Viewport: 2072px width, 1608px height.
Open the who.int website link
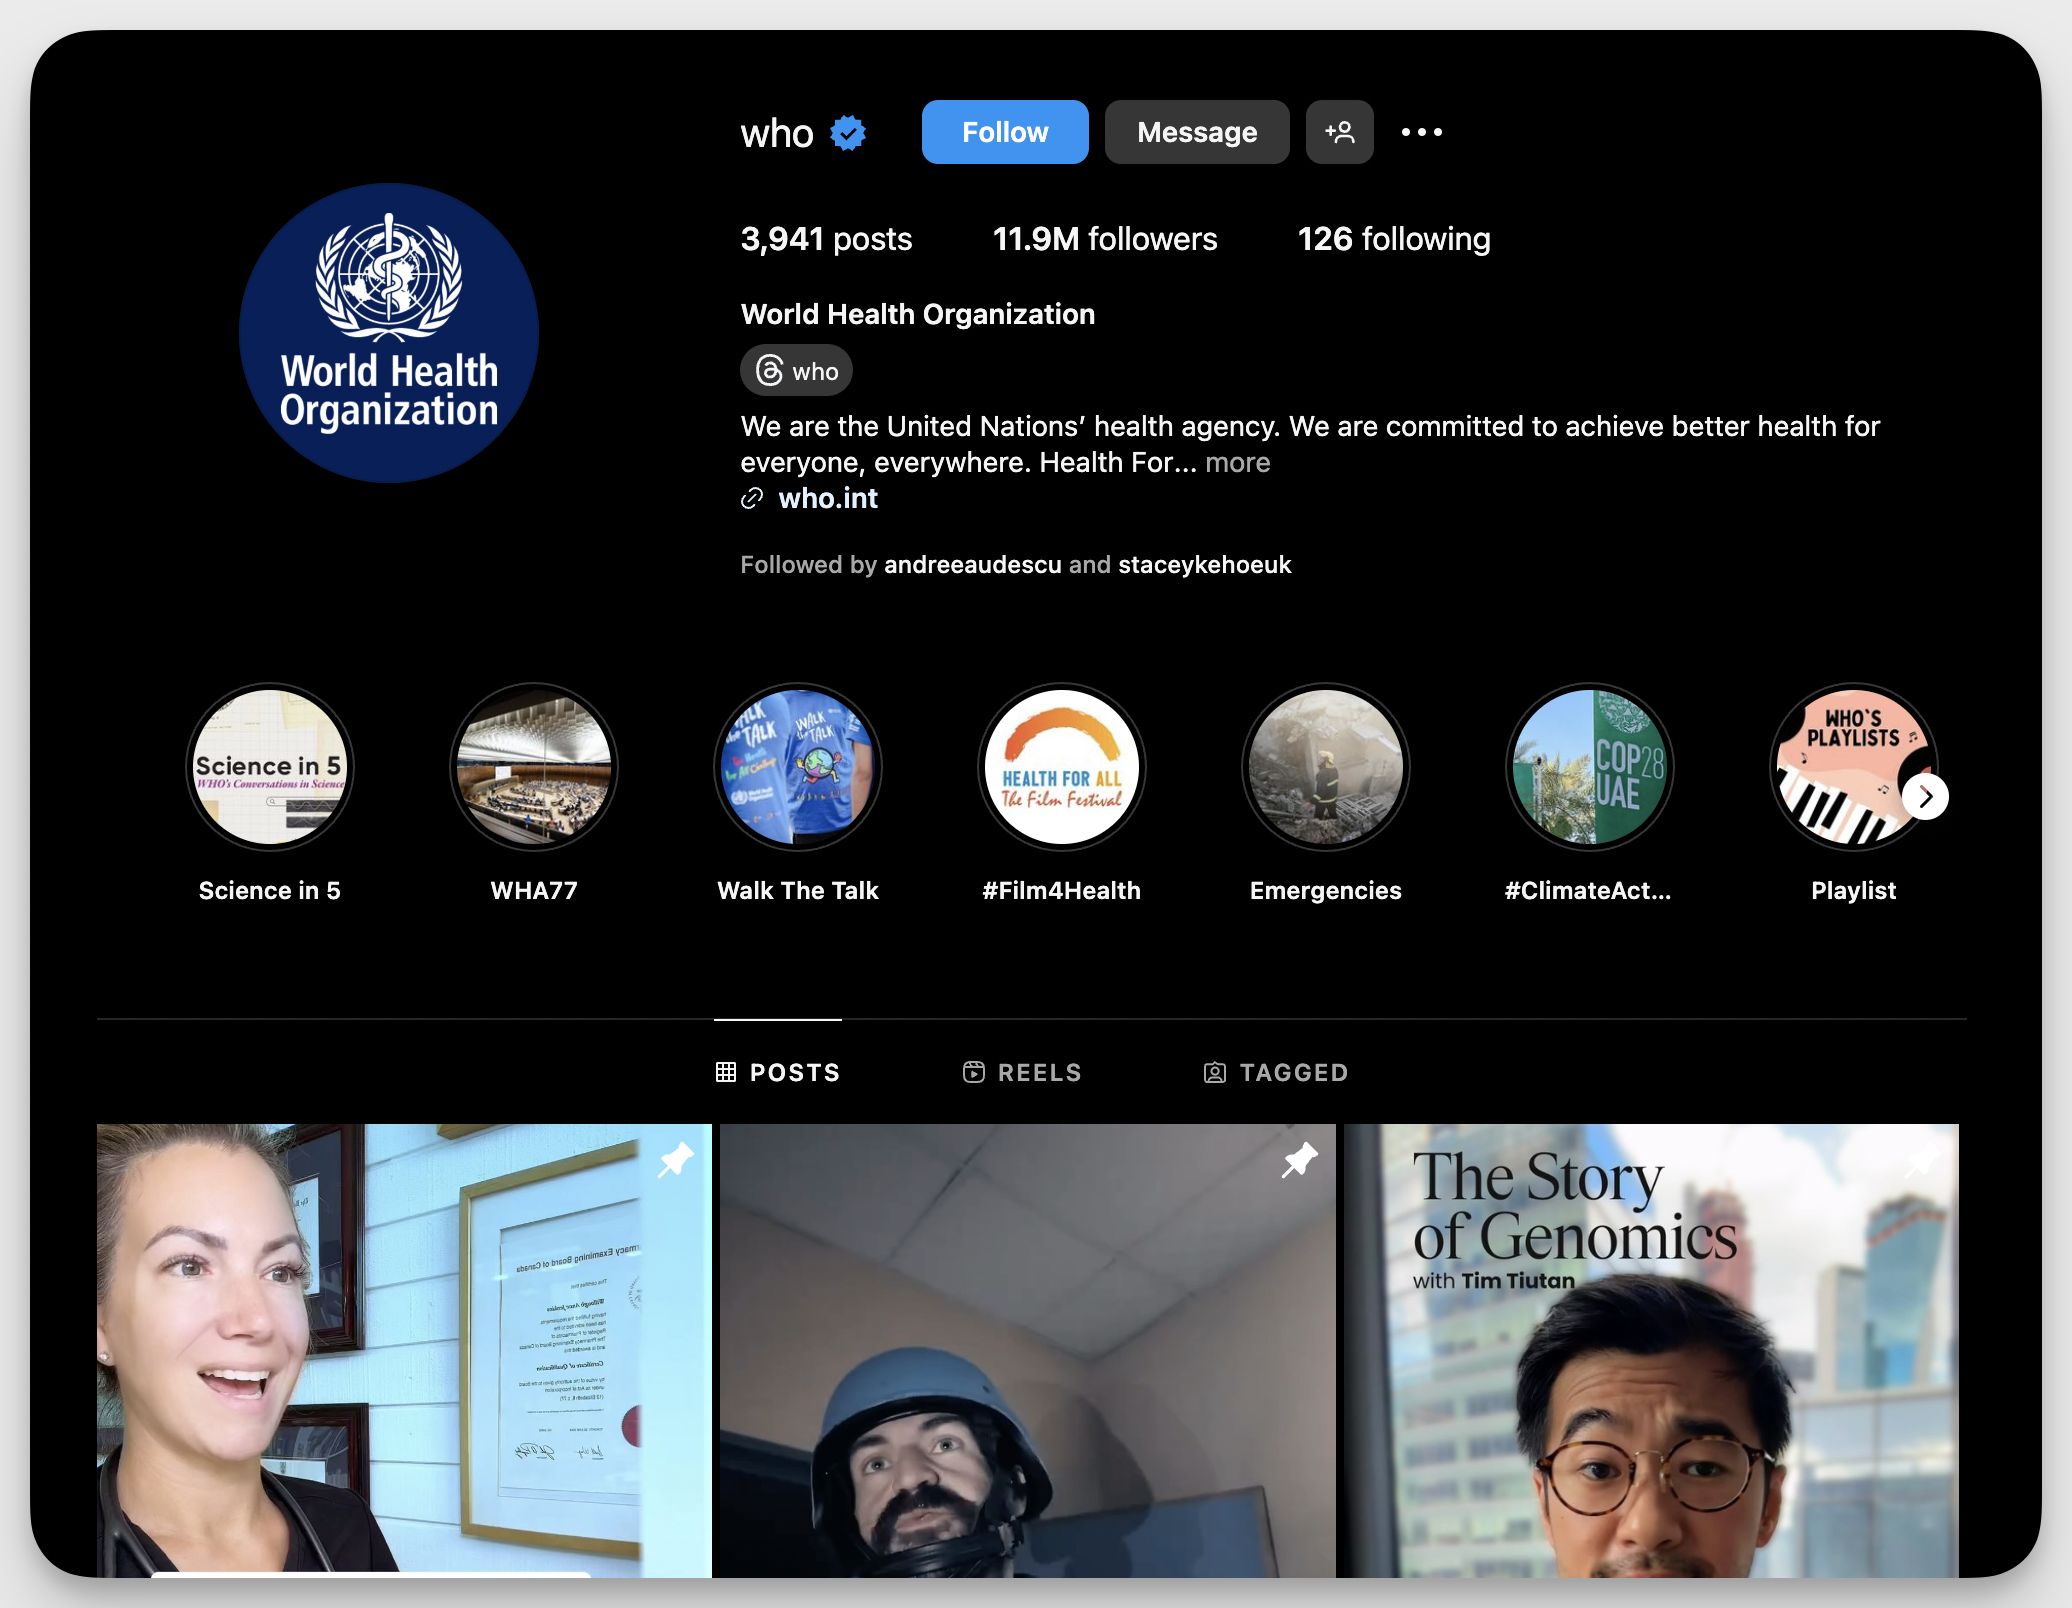(828, 498)
